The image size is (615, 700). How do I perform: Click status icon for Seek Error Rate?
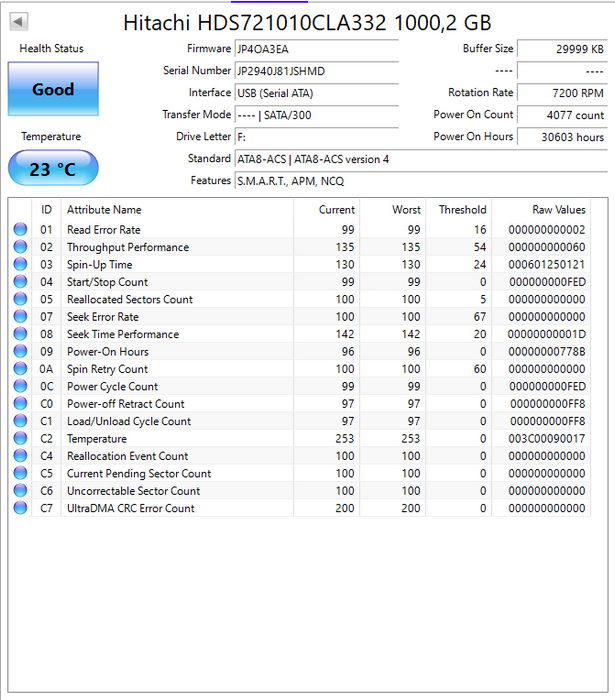[20, 317]
